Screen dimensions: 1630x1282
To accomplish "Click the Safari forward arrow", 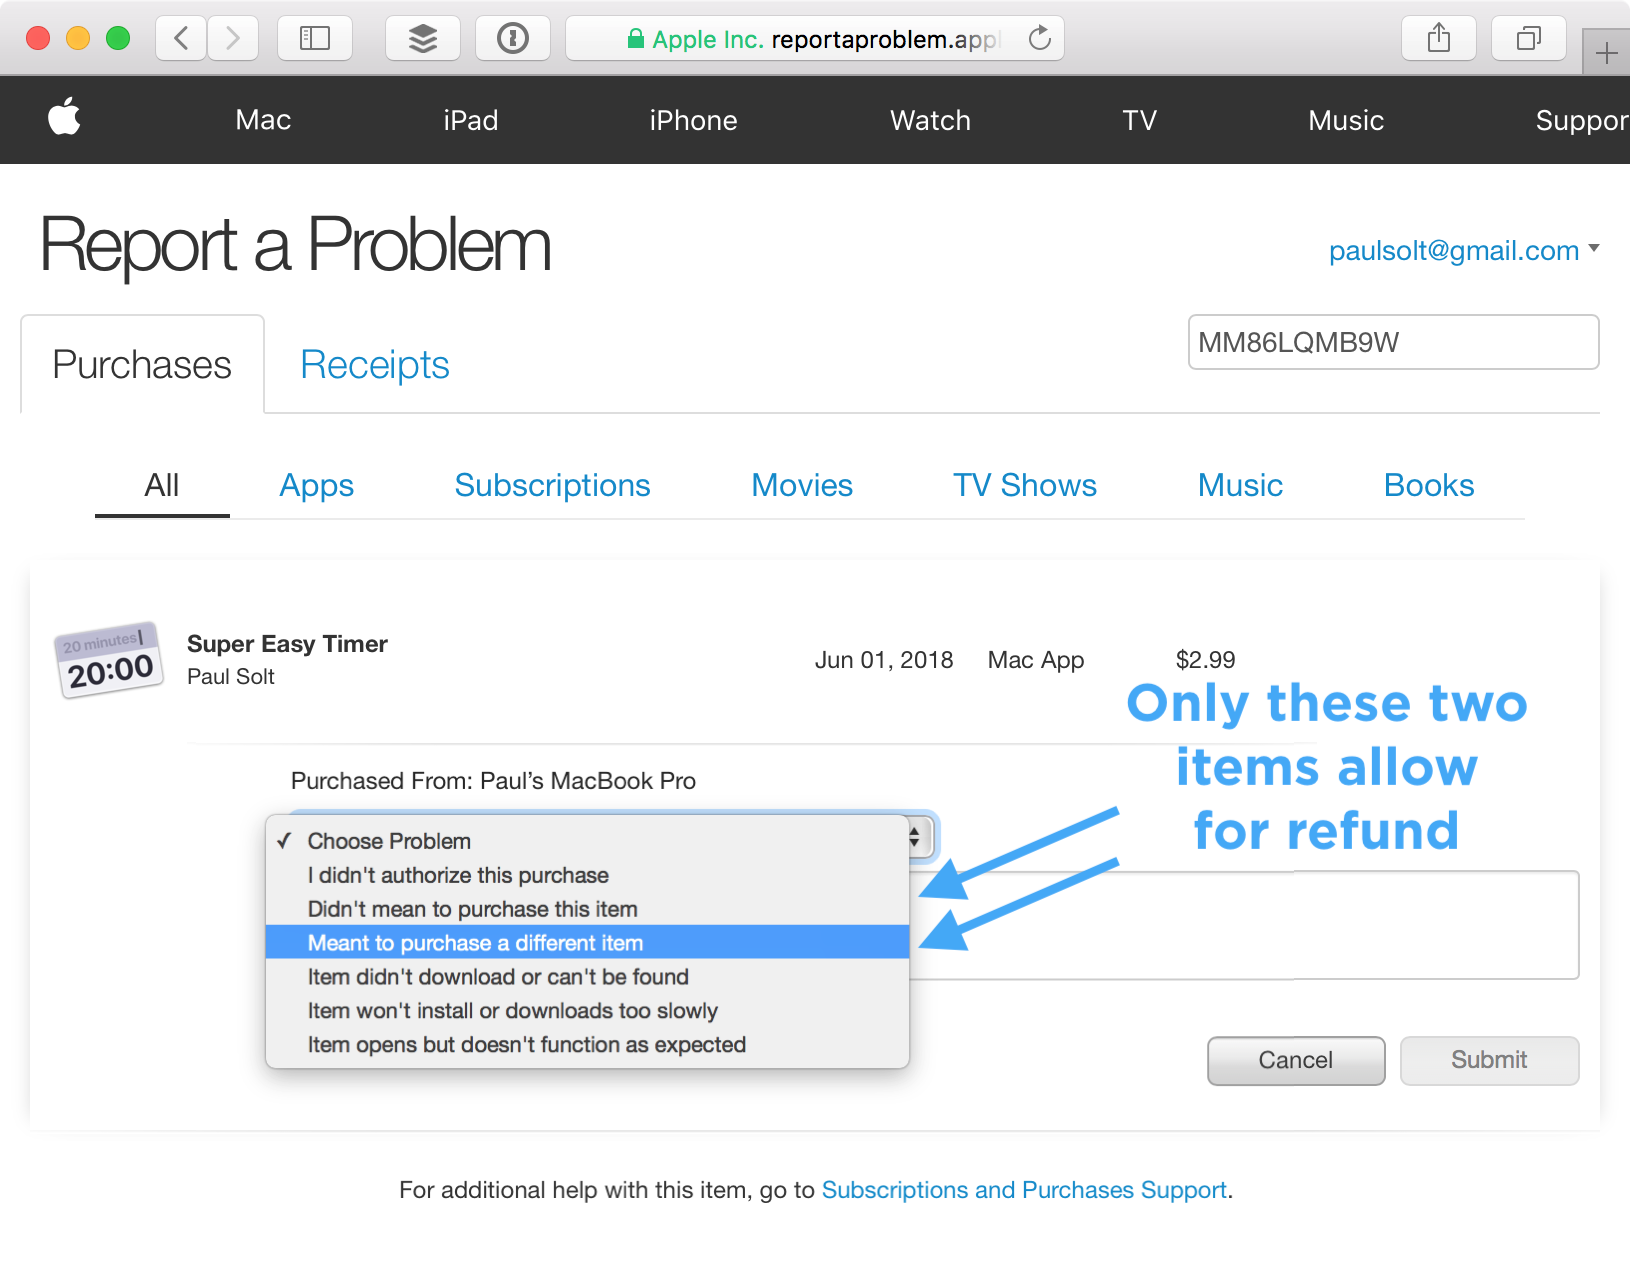I will (x=233, y=38).
